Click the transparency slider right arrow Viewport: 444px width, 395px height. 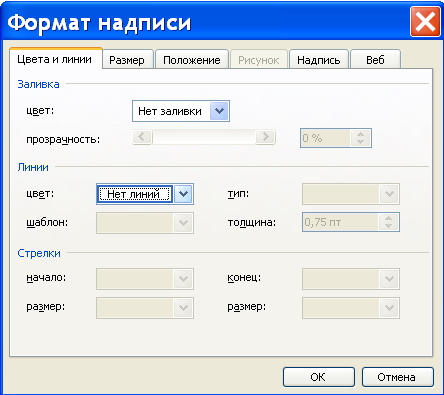(266, 137)
